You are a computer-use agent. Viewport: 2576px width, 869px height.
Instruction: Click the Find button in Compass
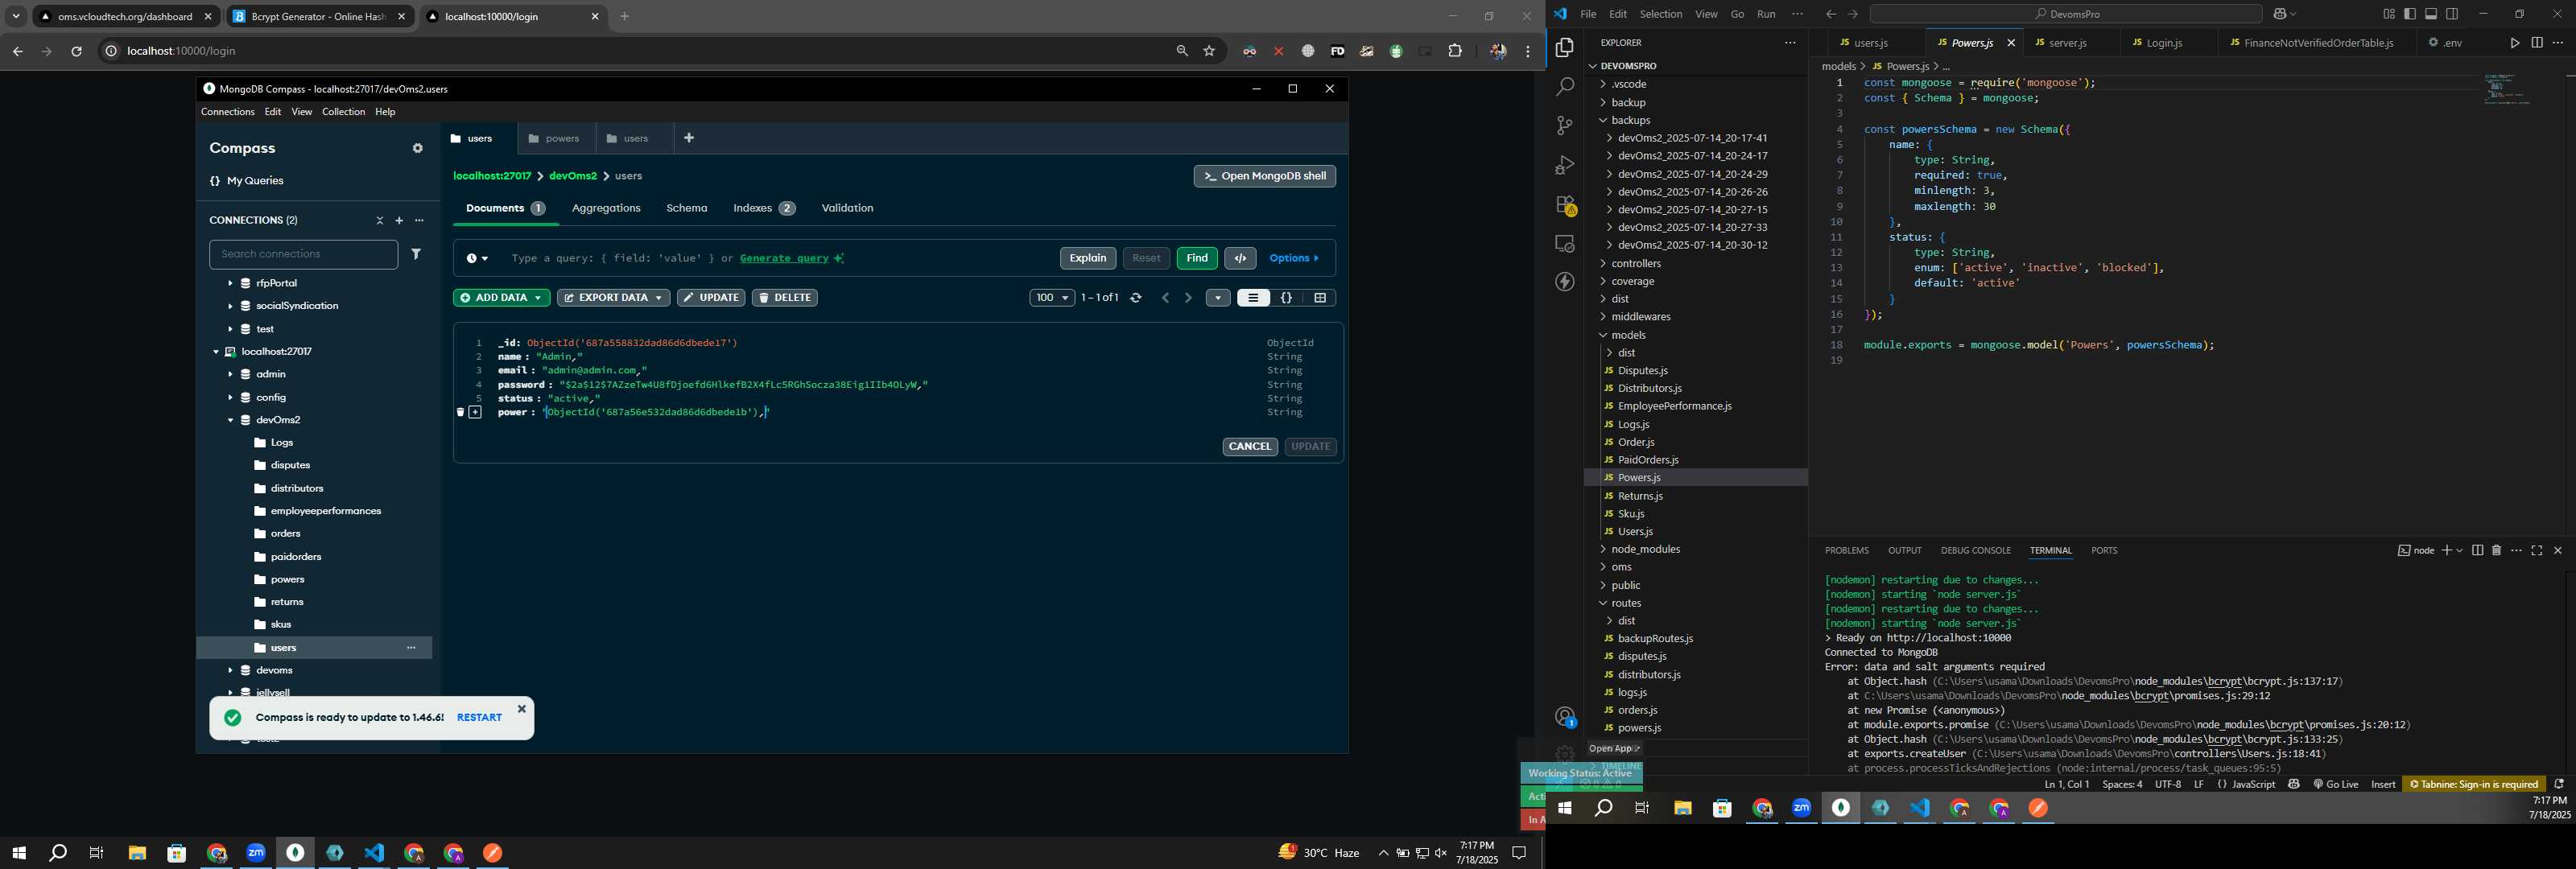tap(1197, 258)
